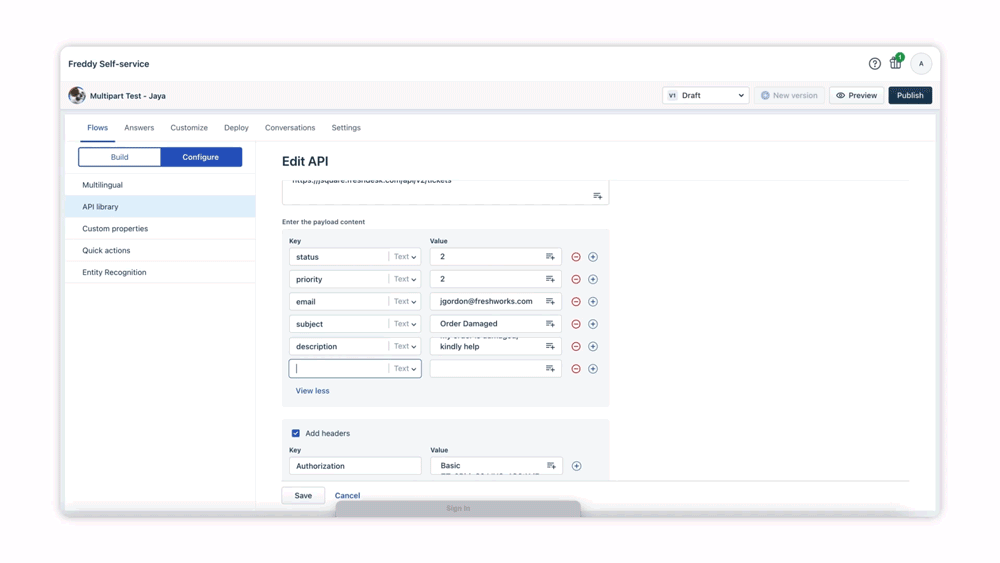Click the New version button
This screenshot has height=563, width=1000.
click(789, 96)
